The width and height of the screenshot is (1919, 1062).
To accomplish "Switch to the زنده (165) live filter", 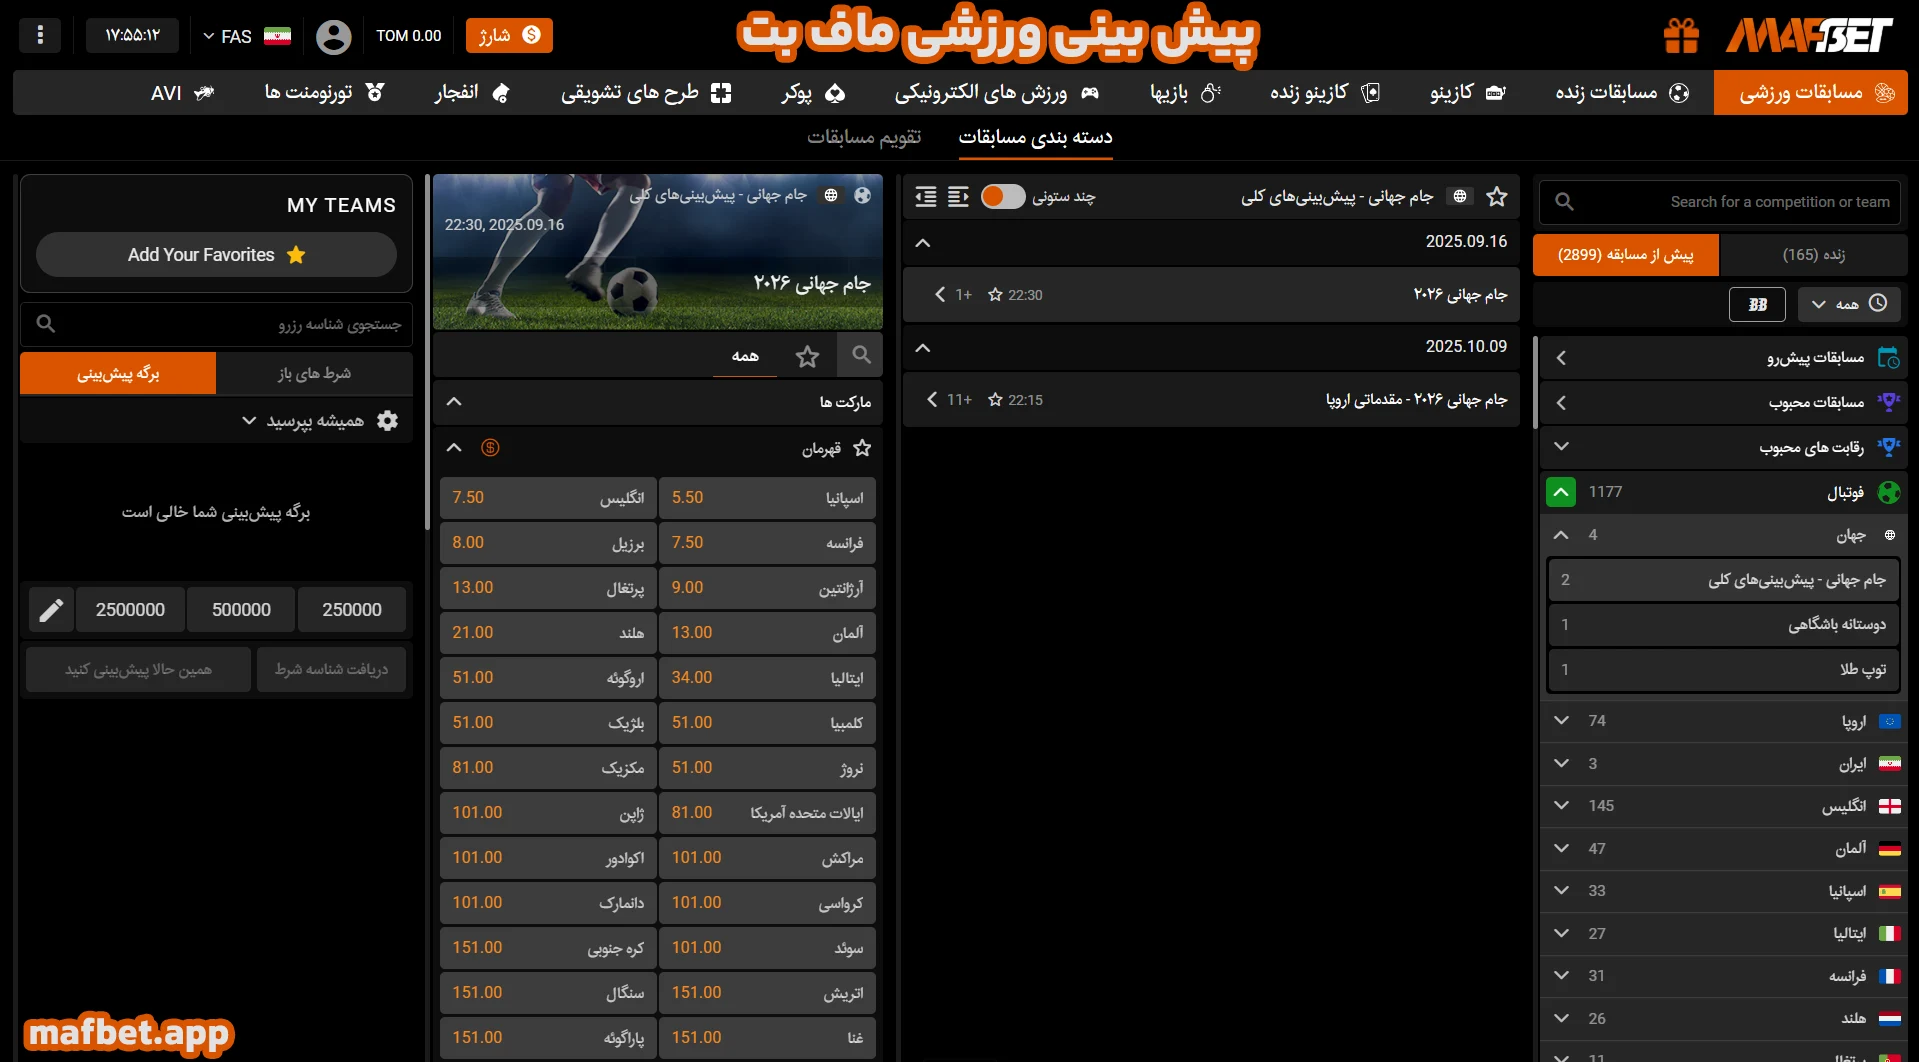I will tap(1812, 255).
